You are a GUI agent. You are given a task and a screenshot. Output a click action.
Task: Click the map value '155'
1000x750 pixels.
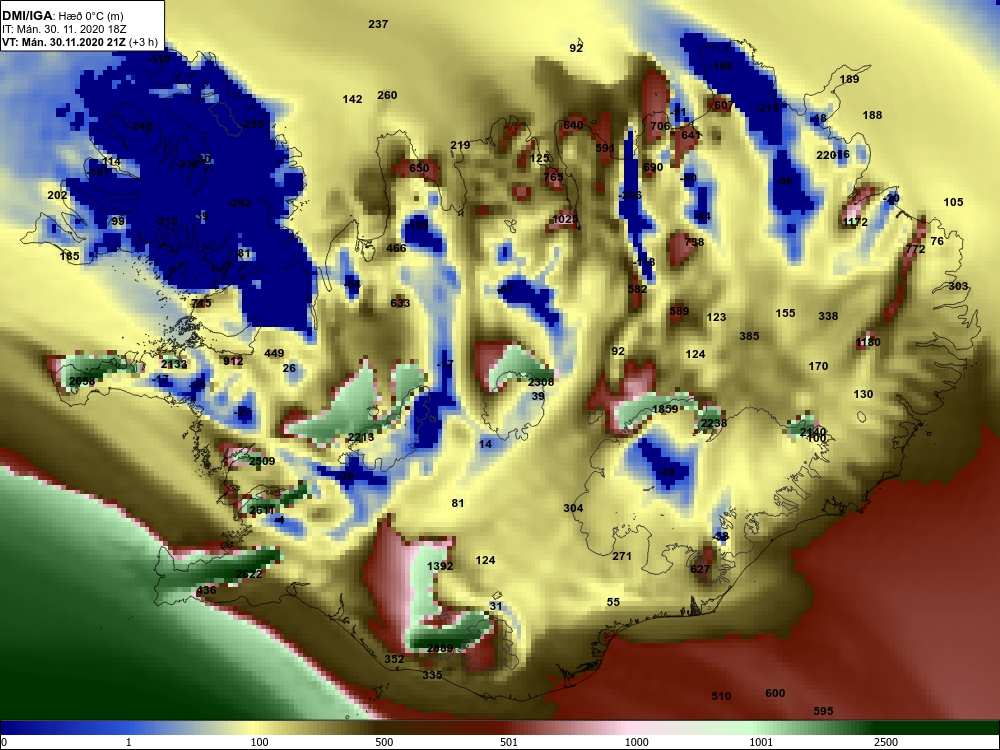click(x=786, y=312)
